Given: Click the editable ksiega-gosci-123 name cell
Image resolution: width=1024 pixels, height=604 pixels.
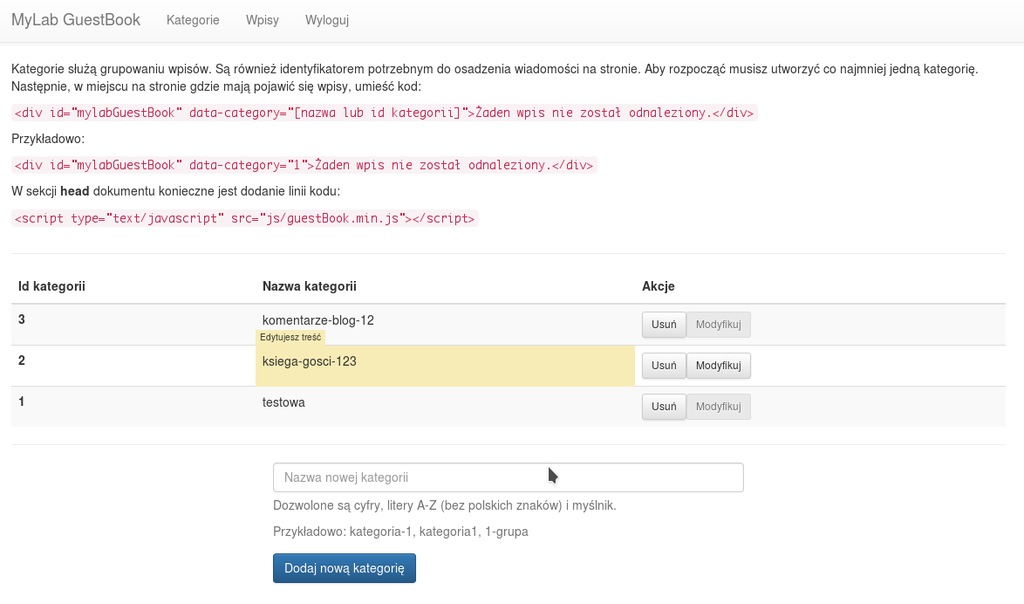Looking at the screenshot, I should [x=445, y=366].
